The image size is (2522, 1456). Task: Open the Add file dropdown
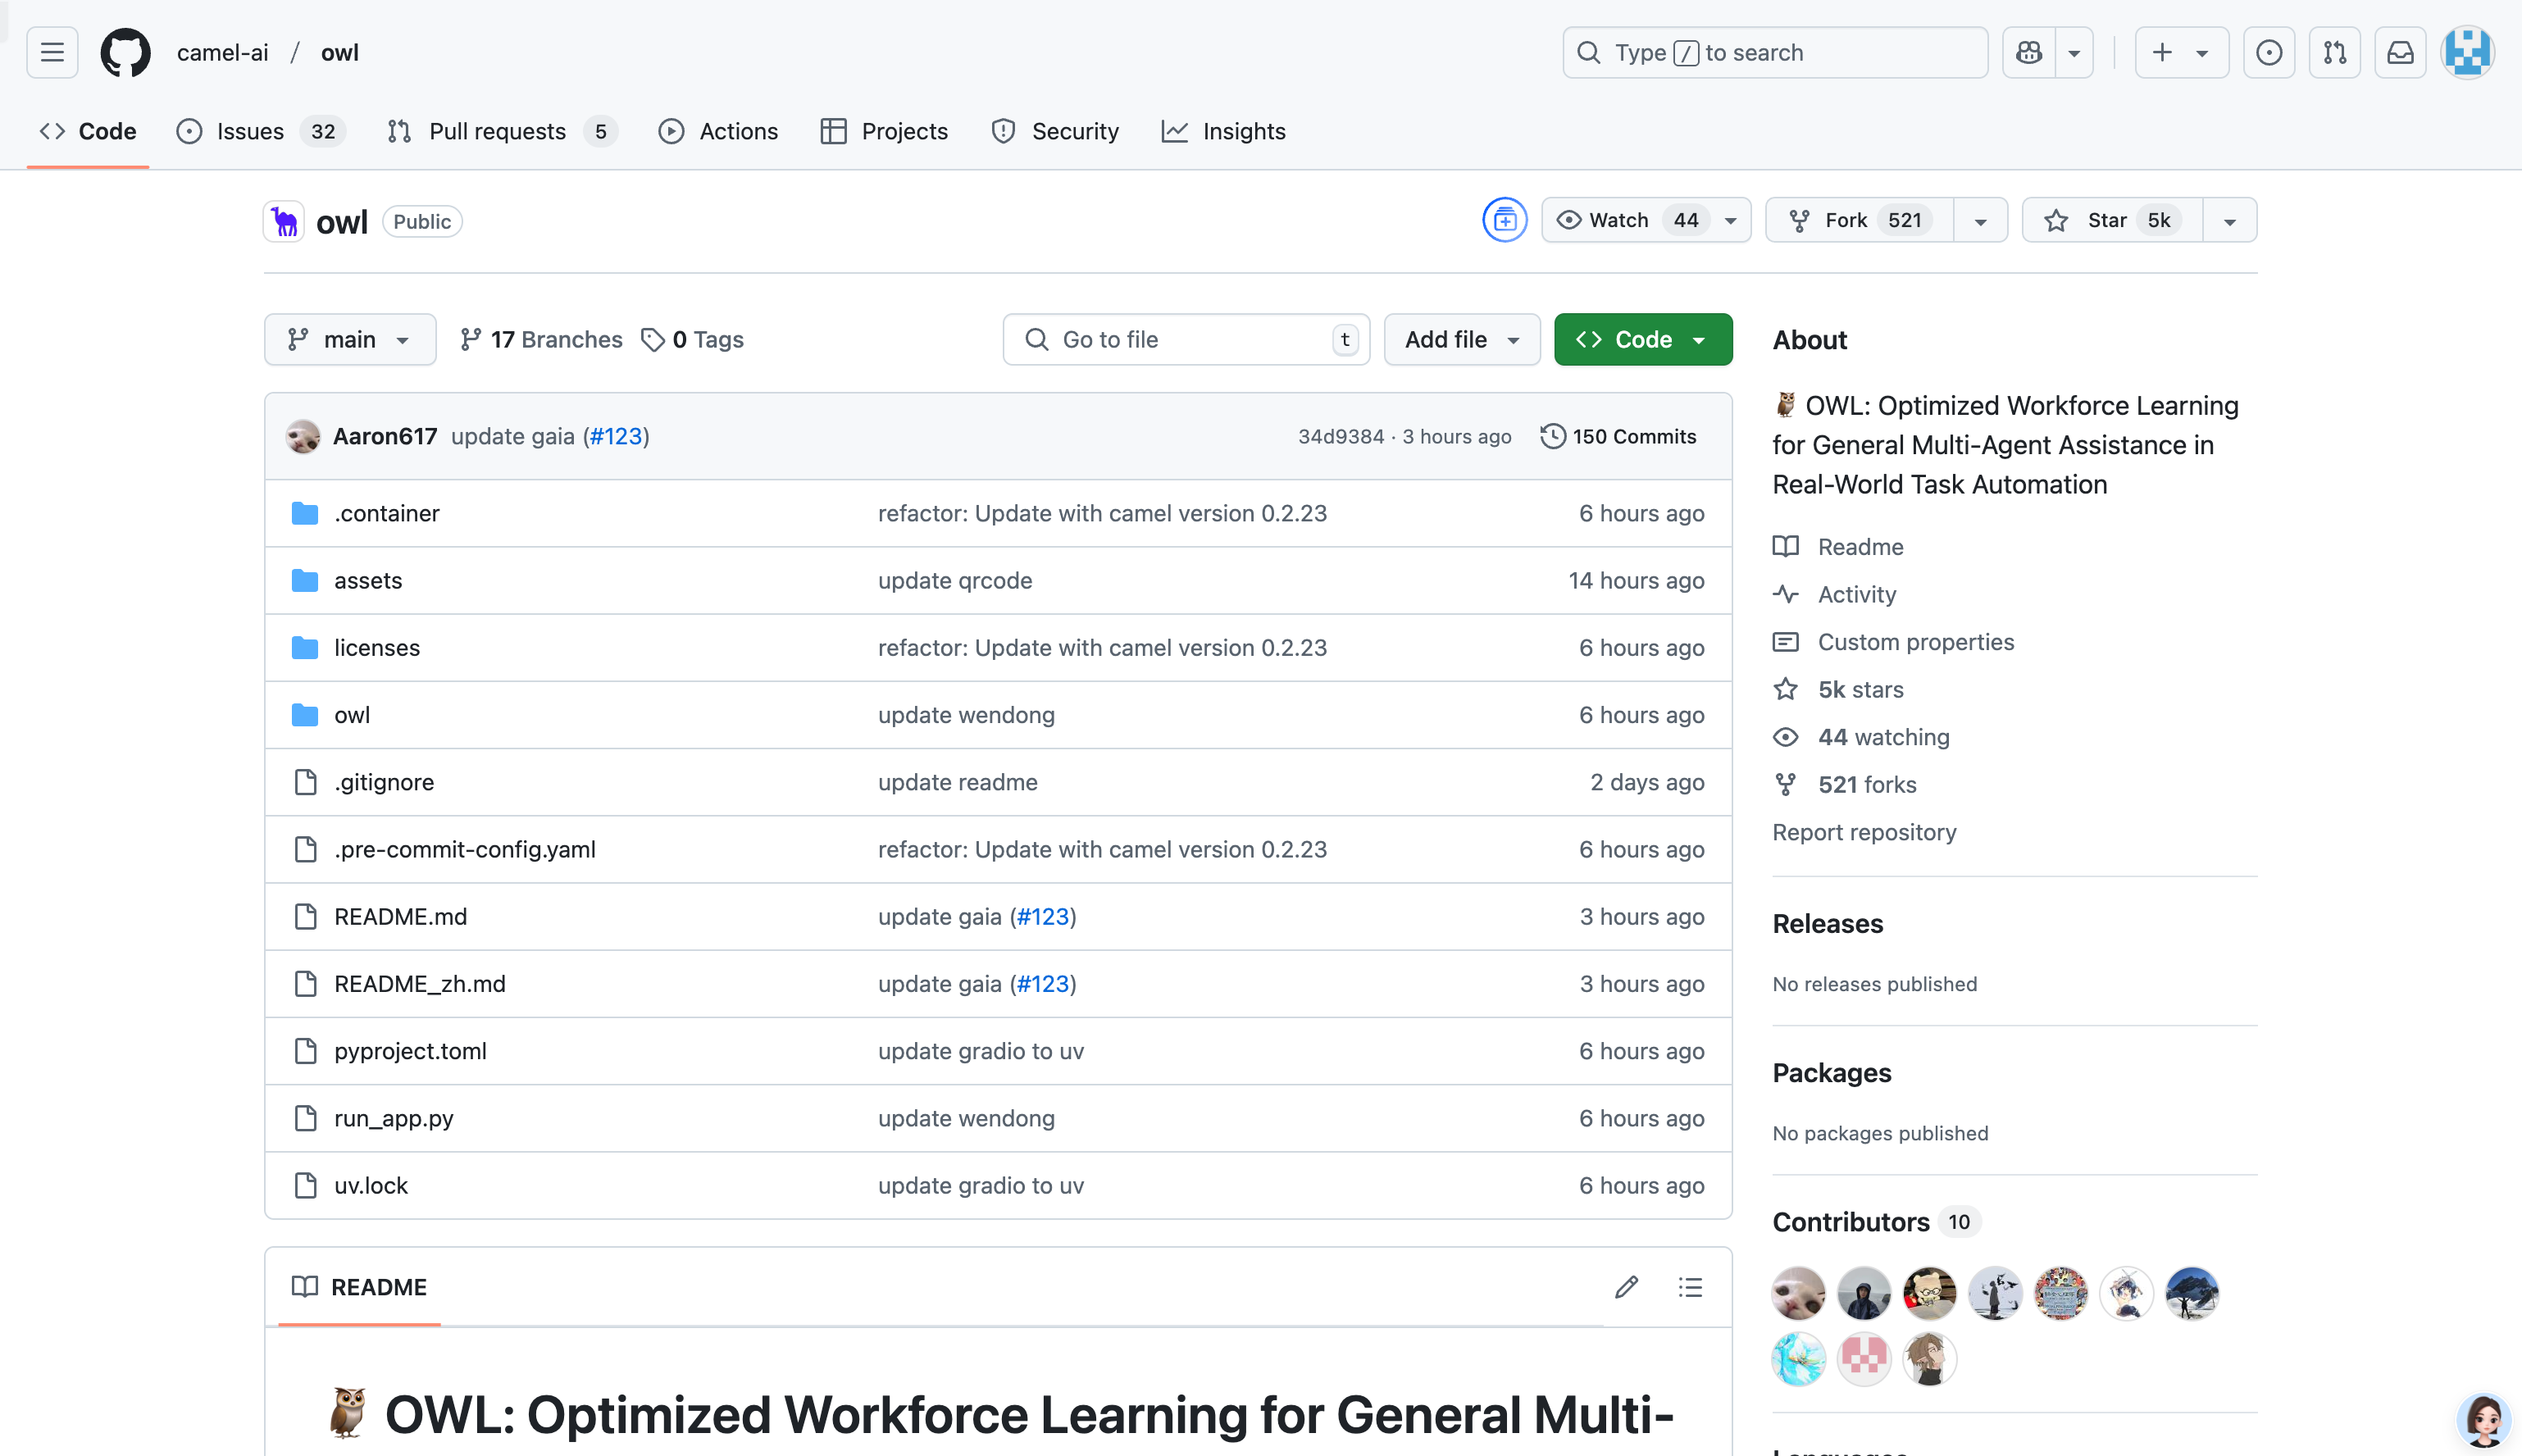tap(1462, 339)
